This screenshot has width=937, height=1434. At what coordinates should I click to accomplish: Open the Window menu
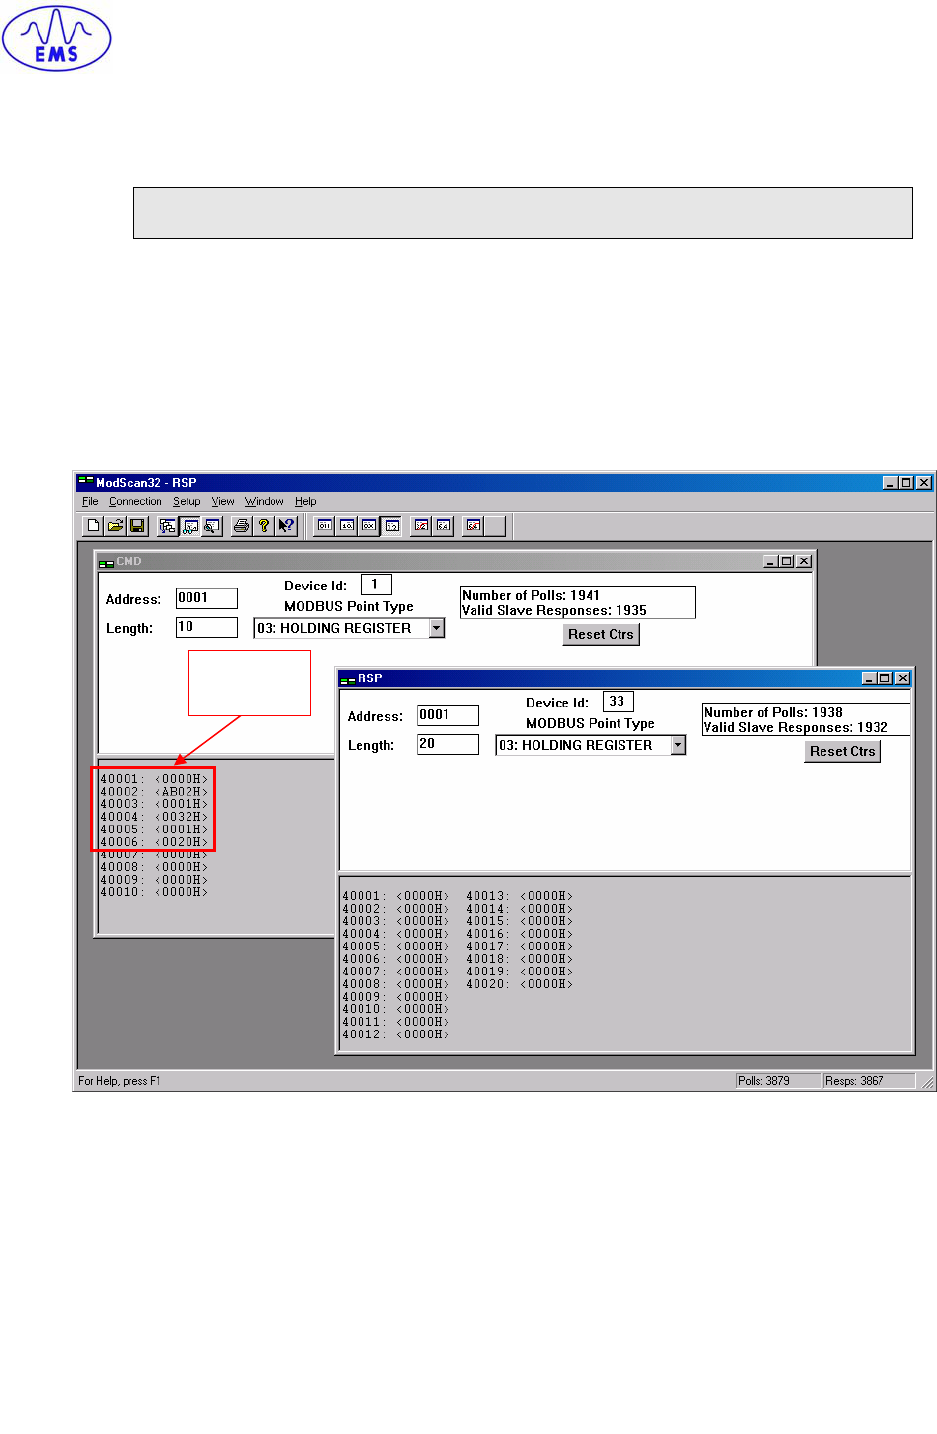264,501
